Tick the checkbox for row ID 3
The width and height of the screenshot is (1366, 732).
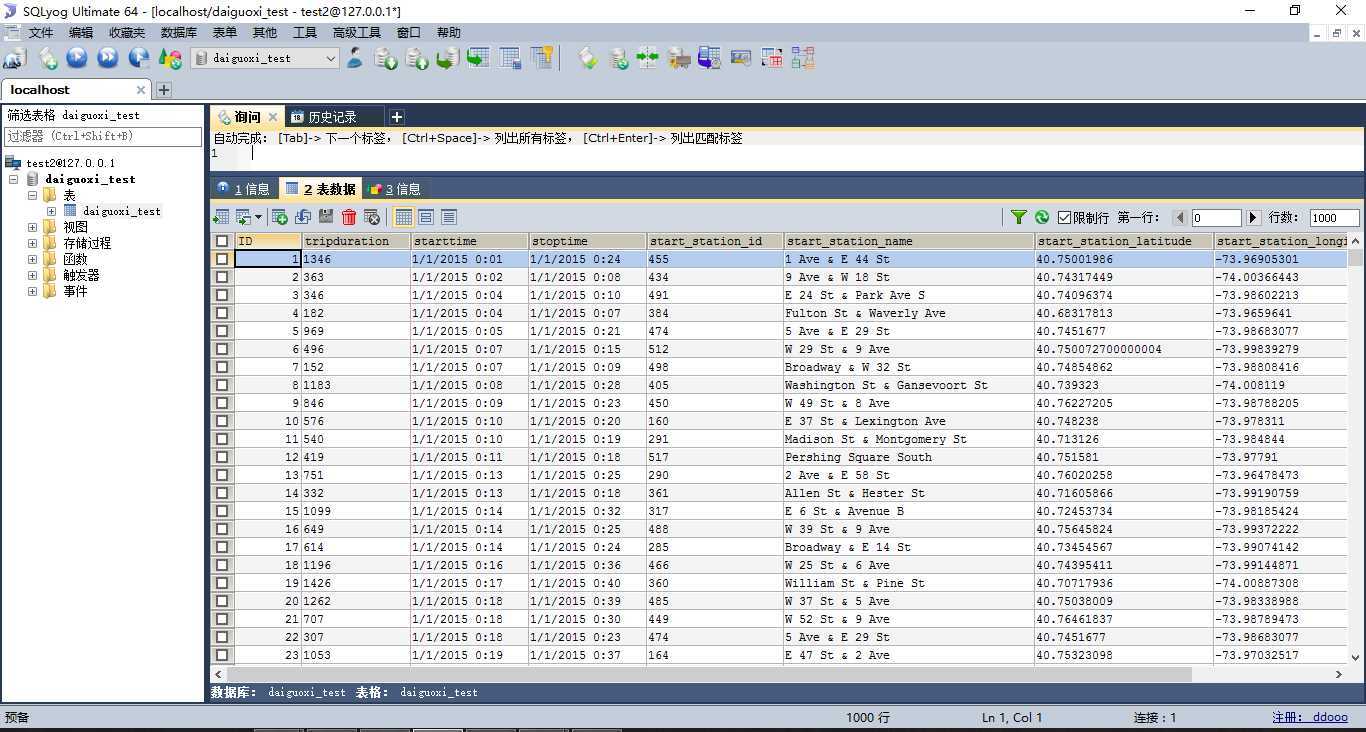(222, 295)
